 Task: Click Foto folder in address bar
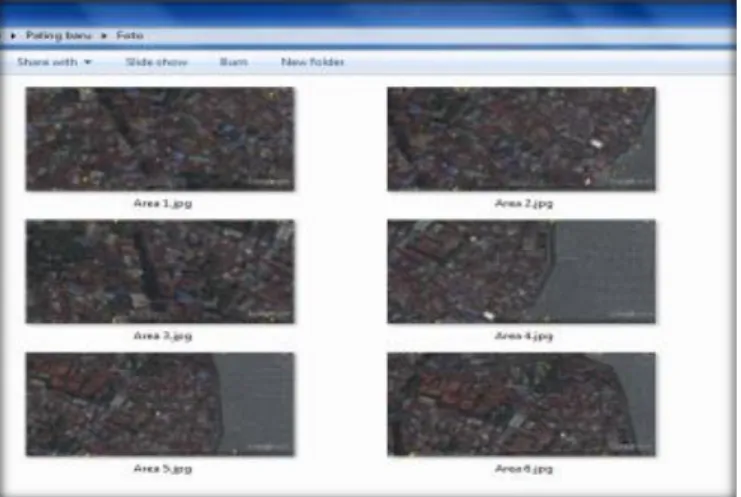129,35
